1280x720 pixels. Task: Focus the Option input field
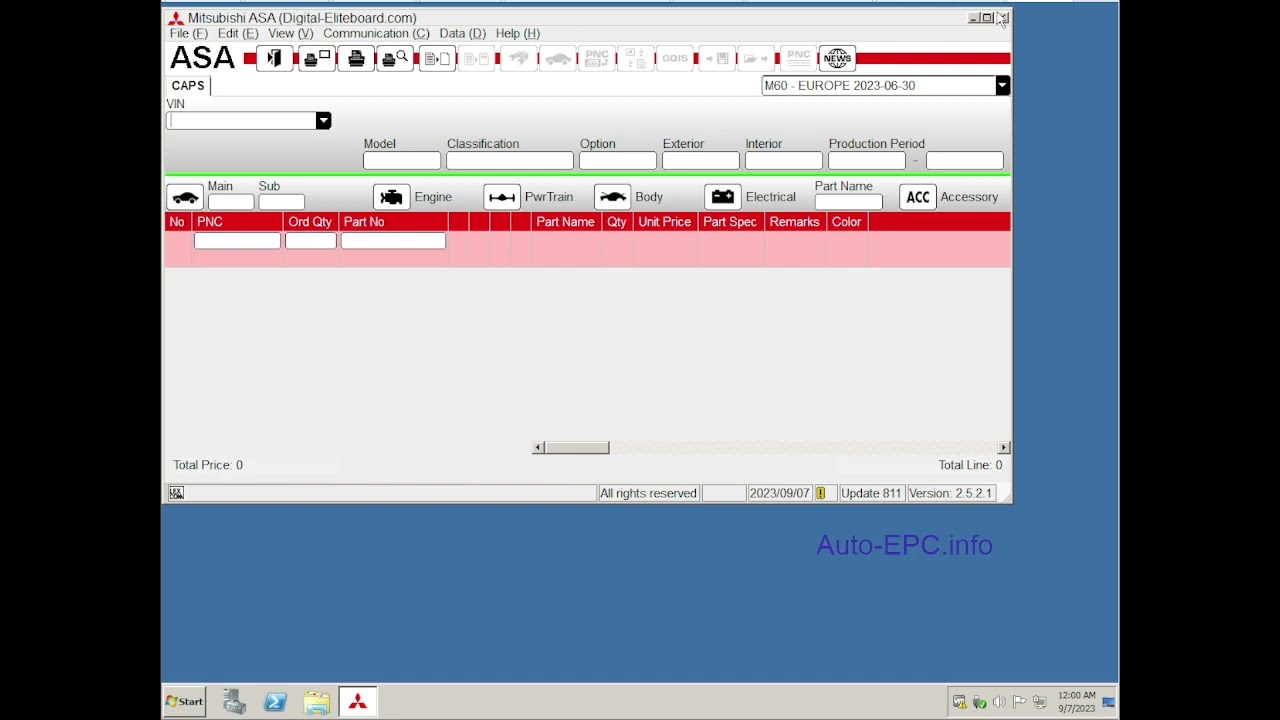(618, 161)
